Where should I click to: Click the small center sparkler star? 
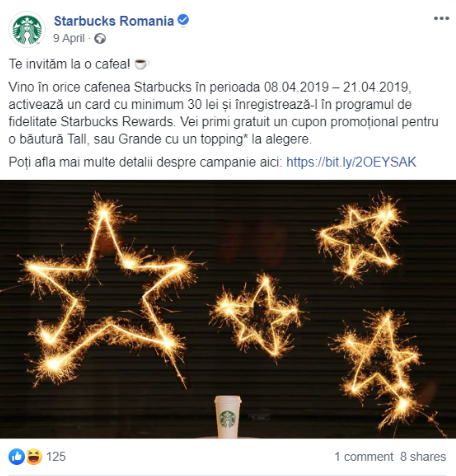point(257,315)
